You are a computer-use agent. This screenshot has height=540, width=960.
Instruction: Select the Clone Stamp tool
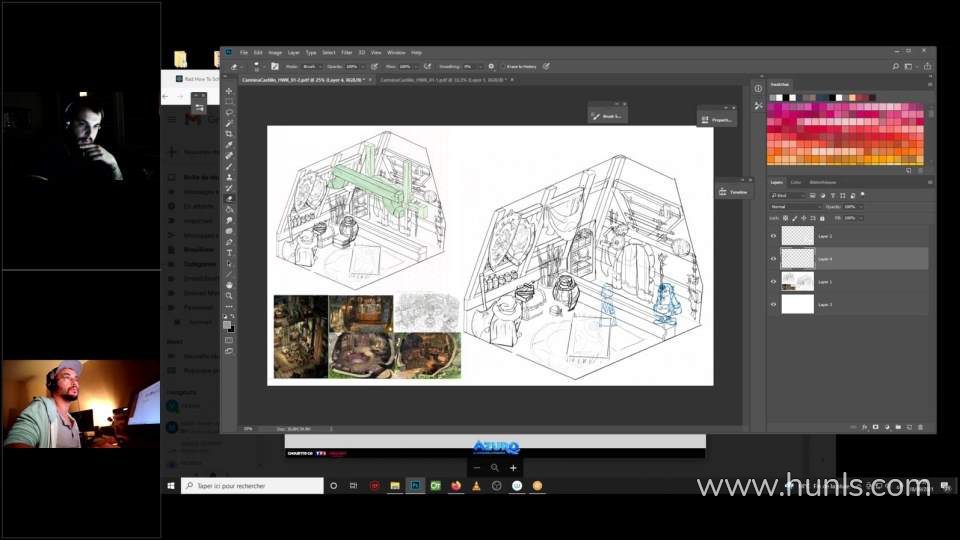(229, 177)
